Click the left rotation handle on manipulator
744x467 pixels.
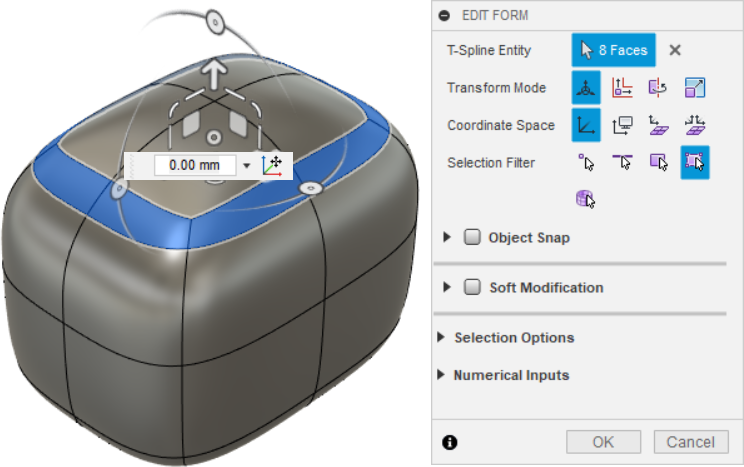pyautogui.click(x=119, y=190)
